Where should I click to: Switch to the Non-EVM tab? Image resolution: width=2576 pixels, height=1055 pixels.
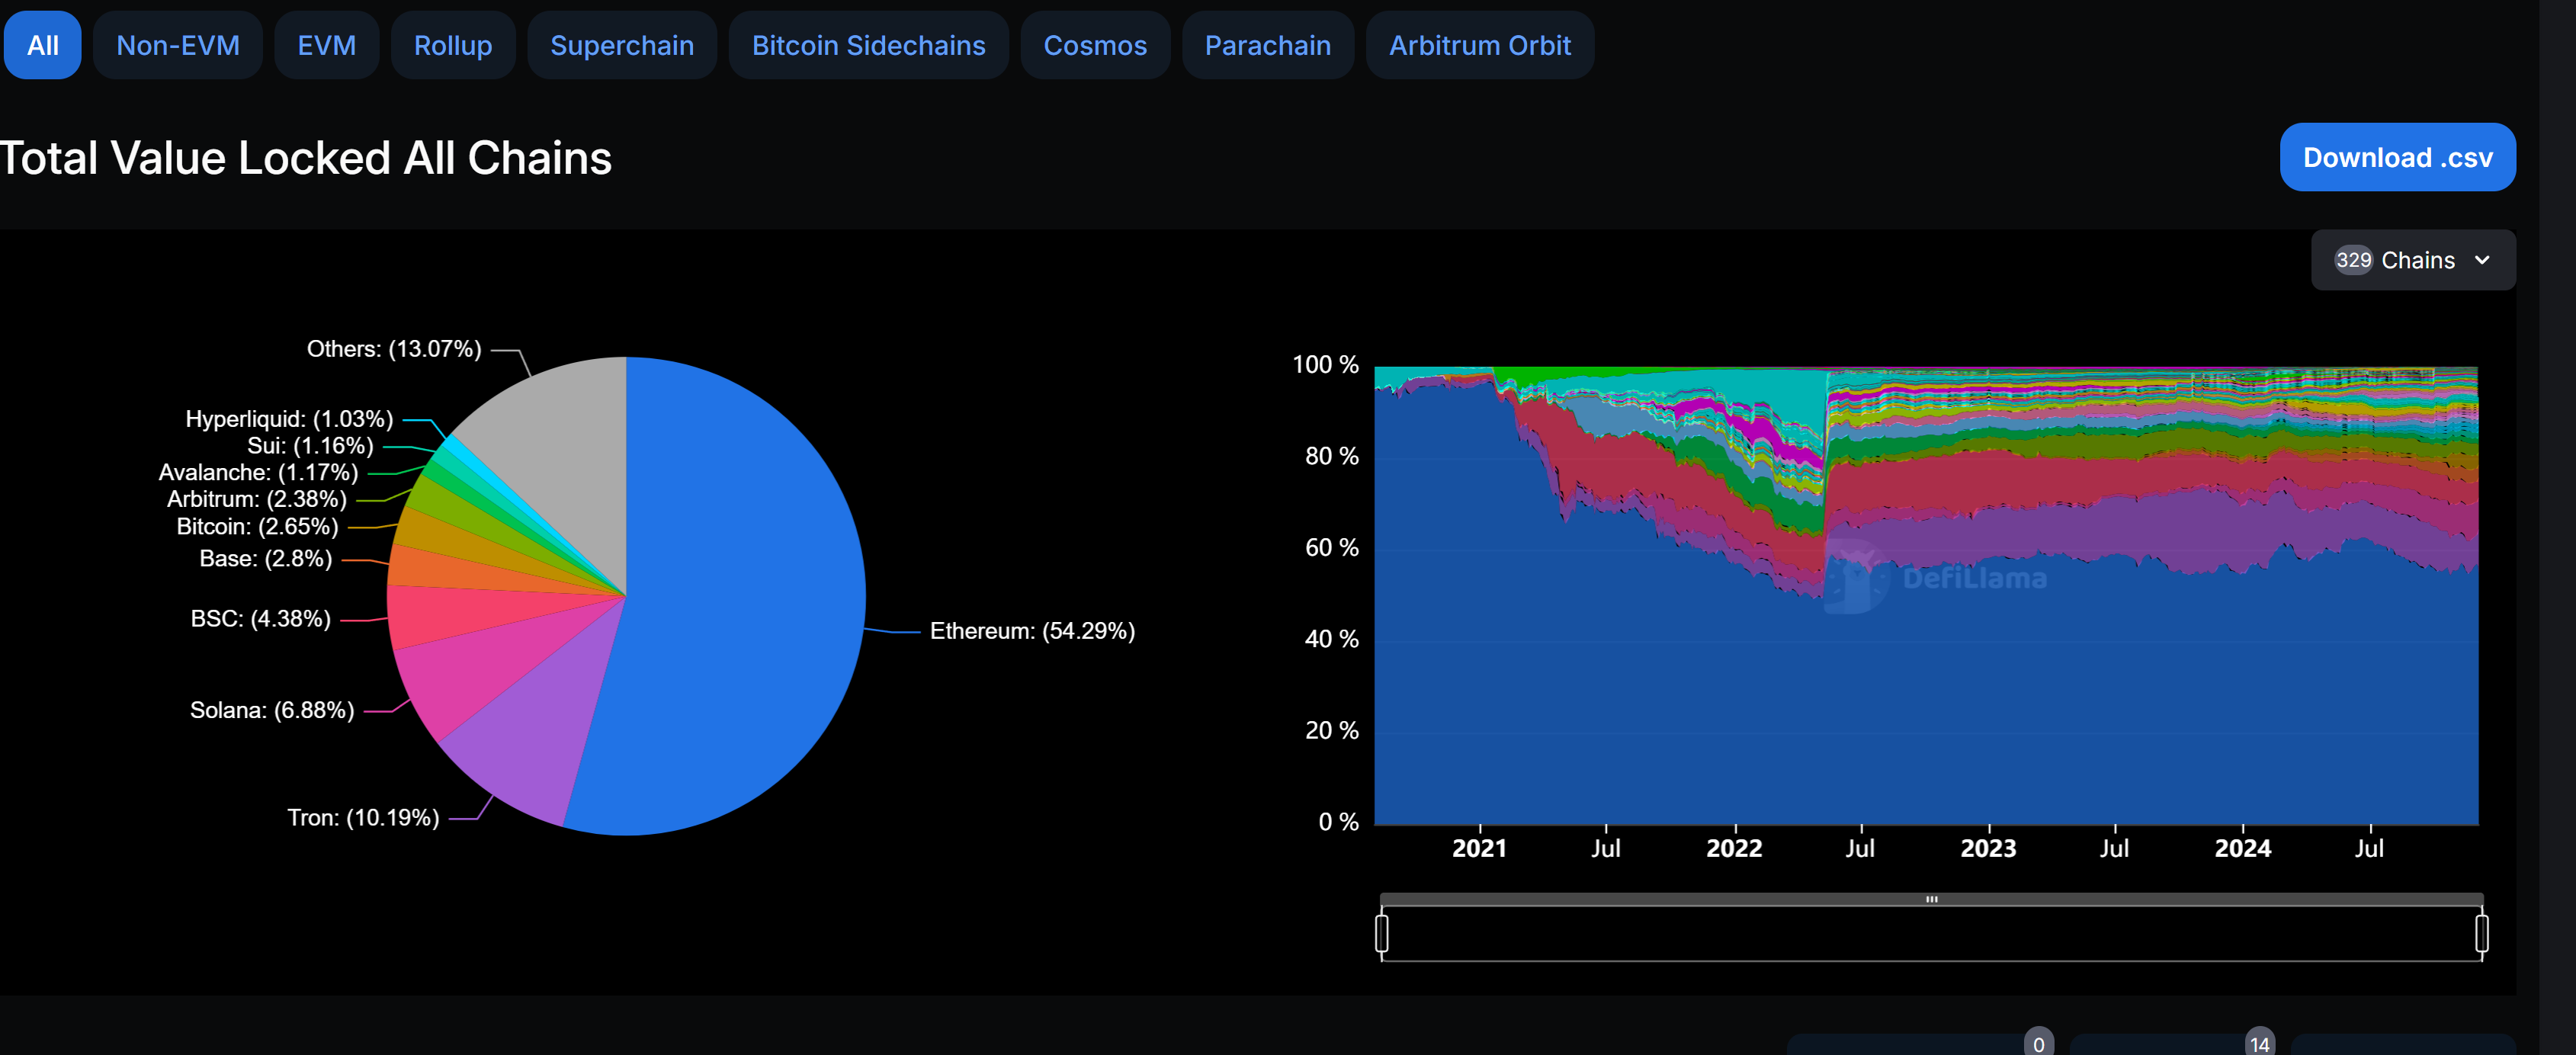coord(177,45)
